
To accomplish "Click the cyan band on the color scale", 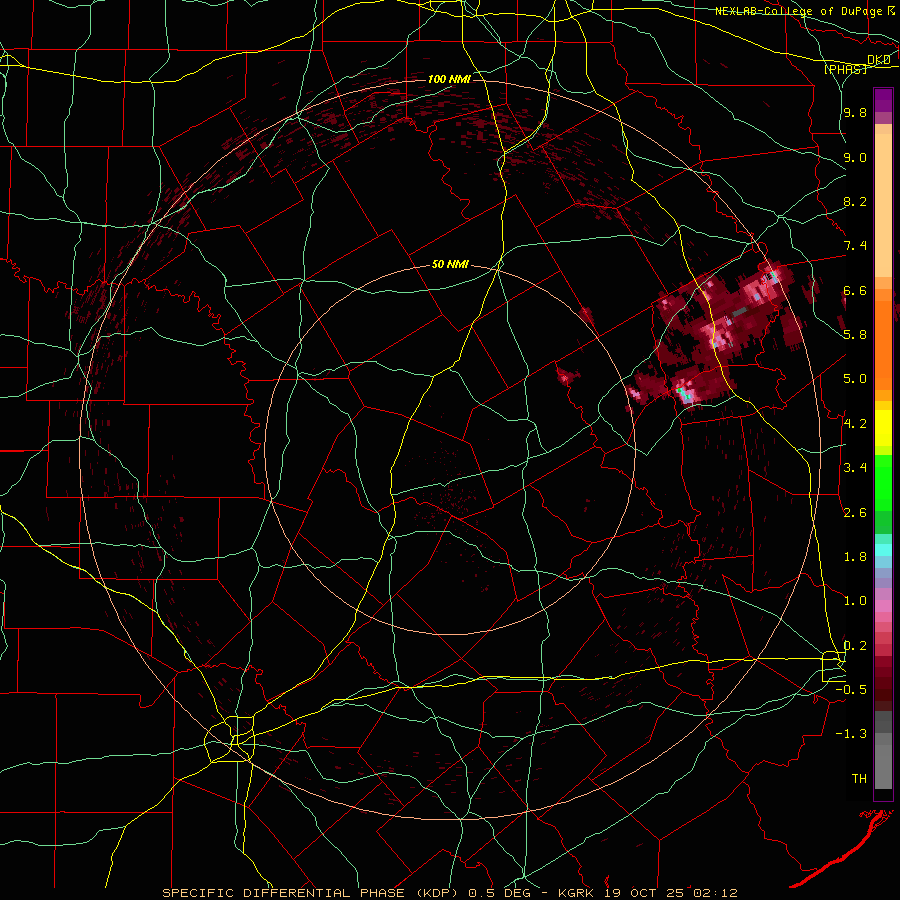I will [x=883, y=549].
